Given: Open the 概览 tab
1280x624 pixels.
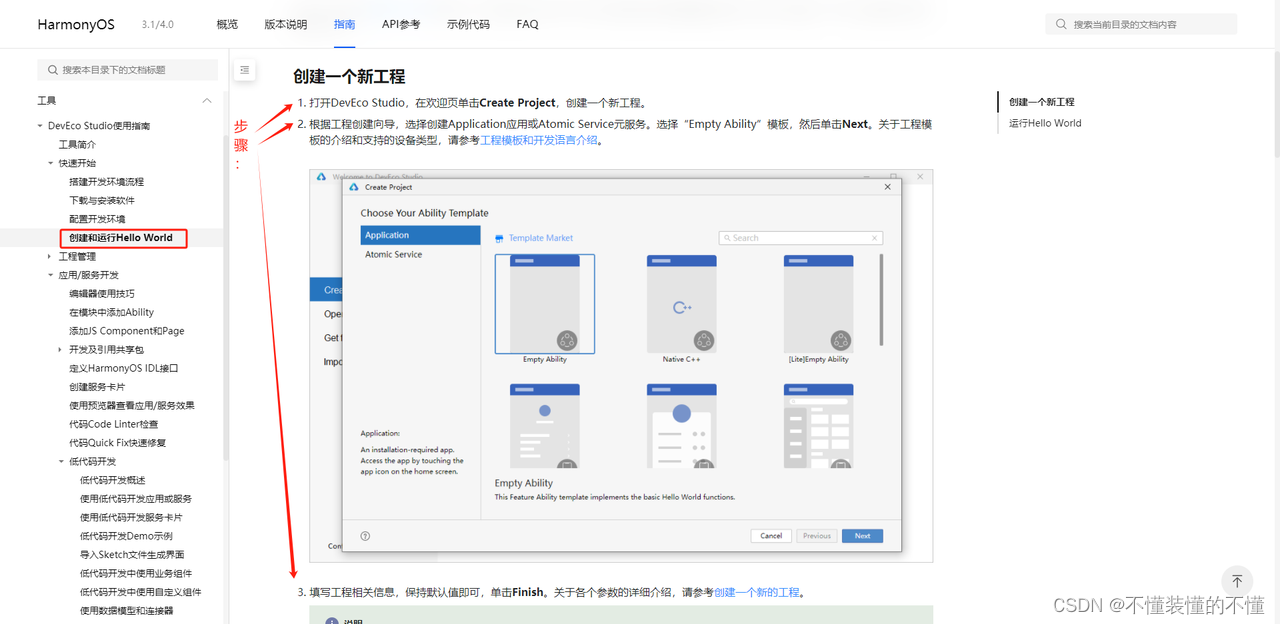Looking at the screenshot, I should 227,24.
